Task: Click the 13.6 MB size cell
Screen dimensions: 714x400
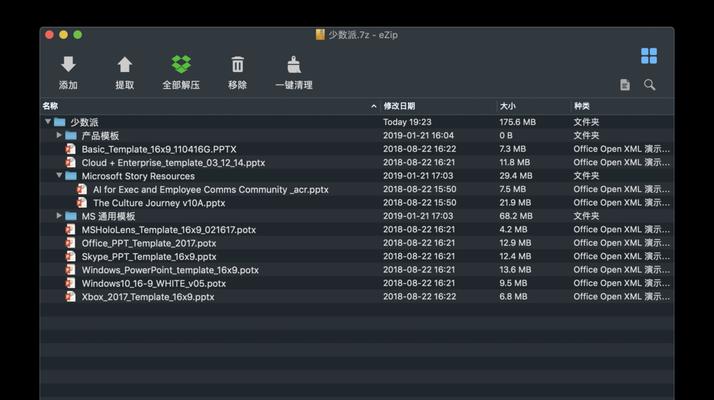Action: point(515,270)
